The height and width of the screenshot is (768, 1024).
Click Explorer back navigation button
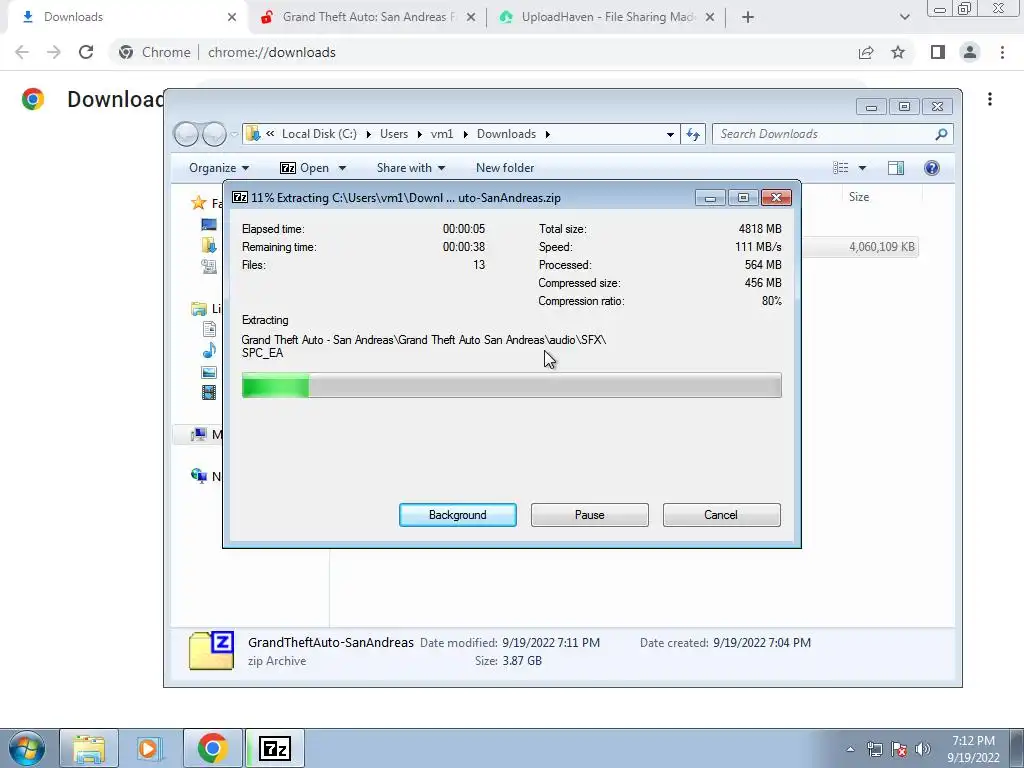pos(187,134)
